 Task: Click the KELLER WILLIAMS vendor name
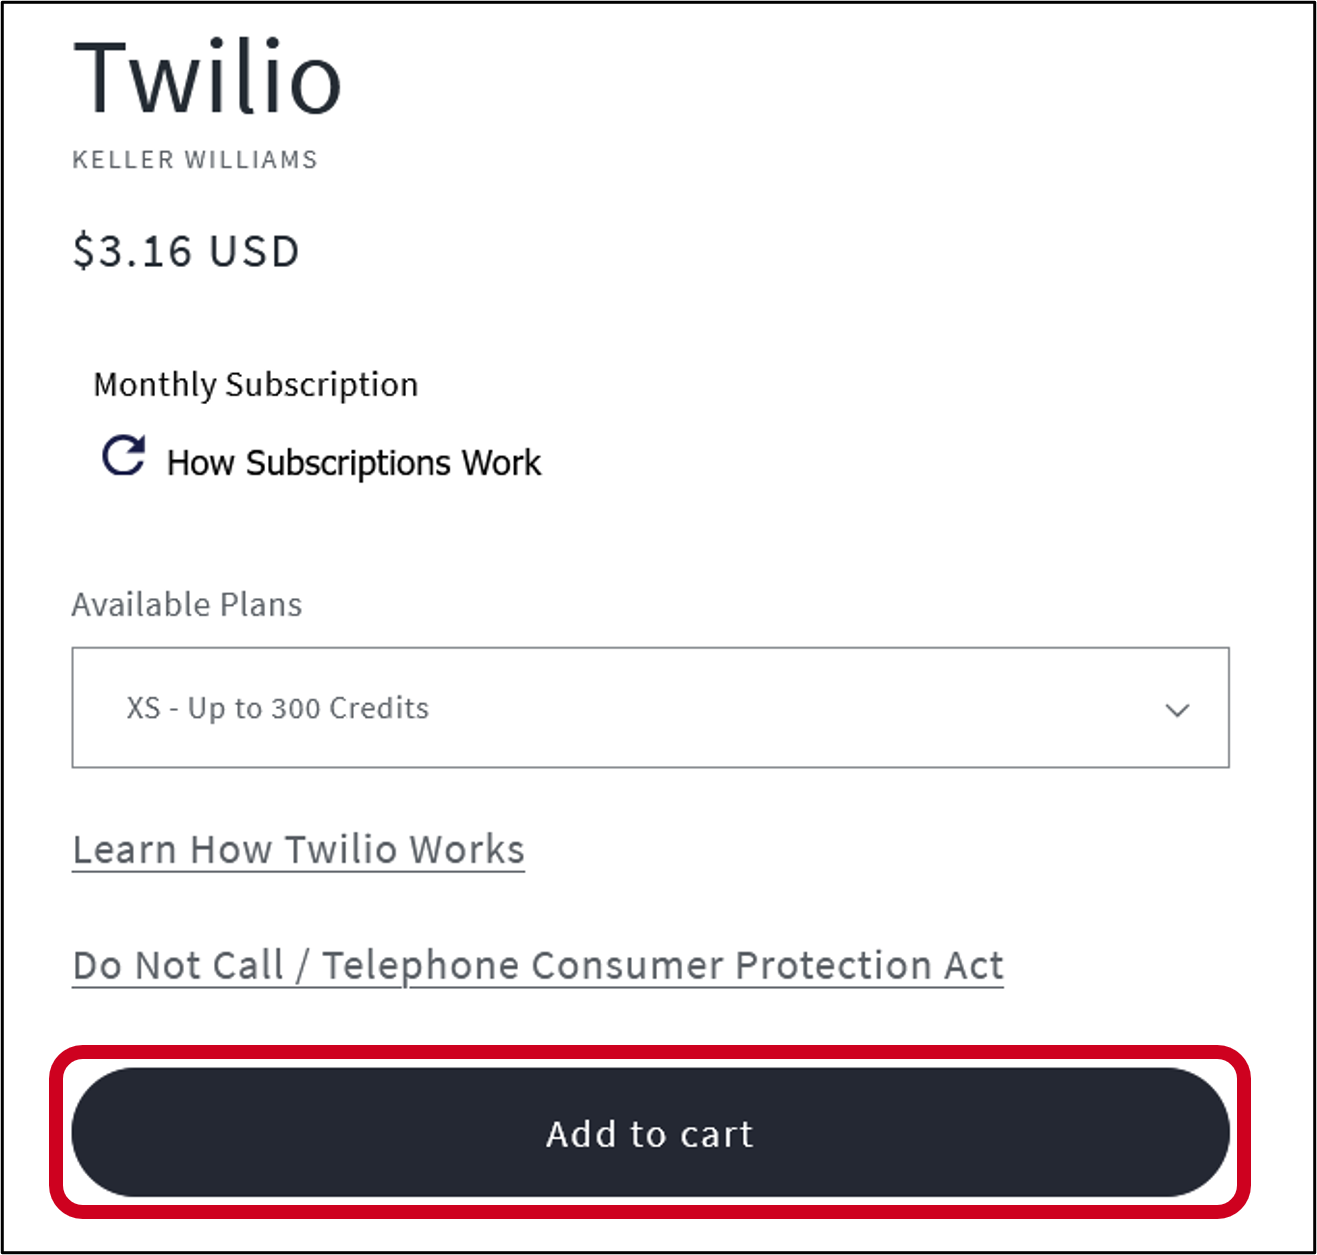pos(194,159)
